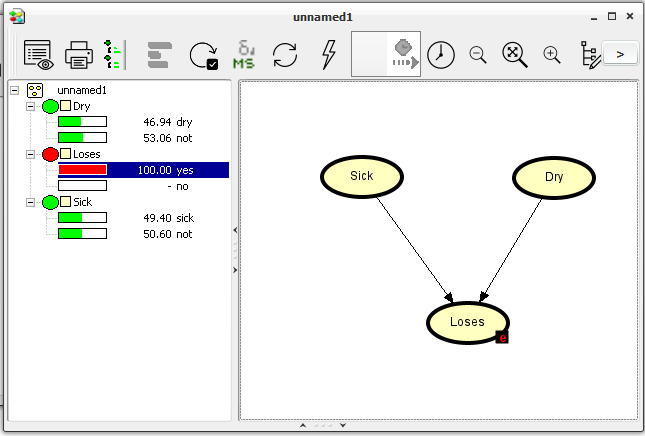Select the Dry node in the graph
645x436 pixels.
[554, 177]
